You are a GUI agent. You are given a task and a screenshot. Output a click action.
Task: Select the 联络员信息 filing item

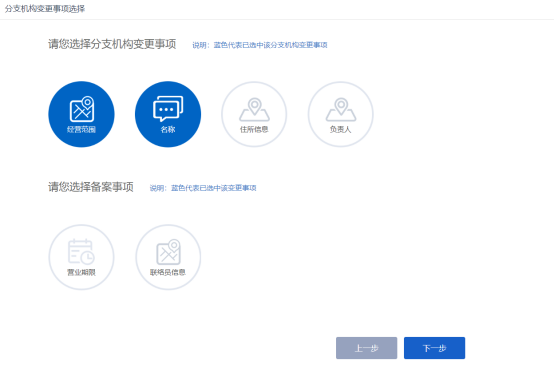[168, 257]
